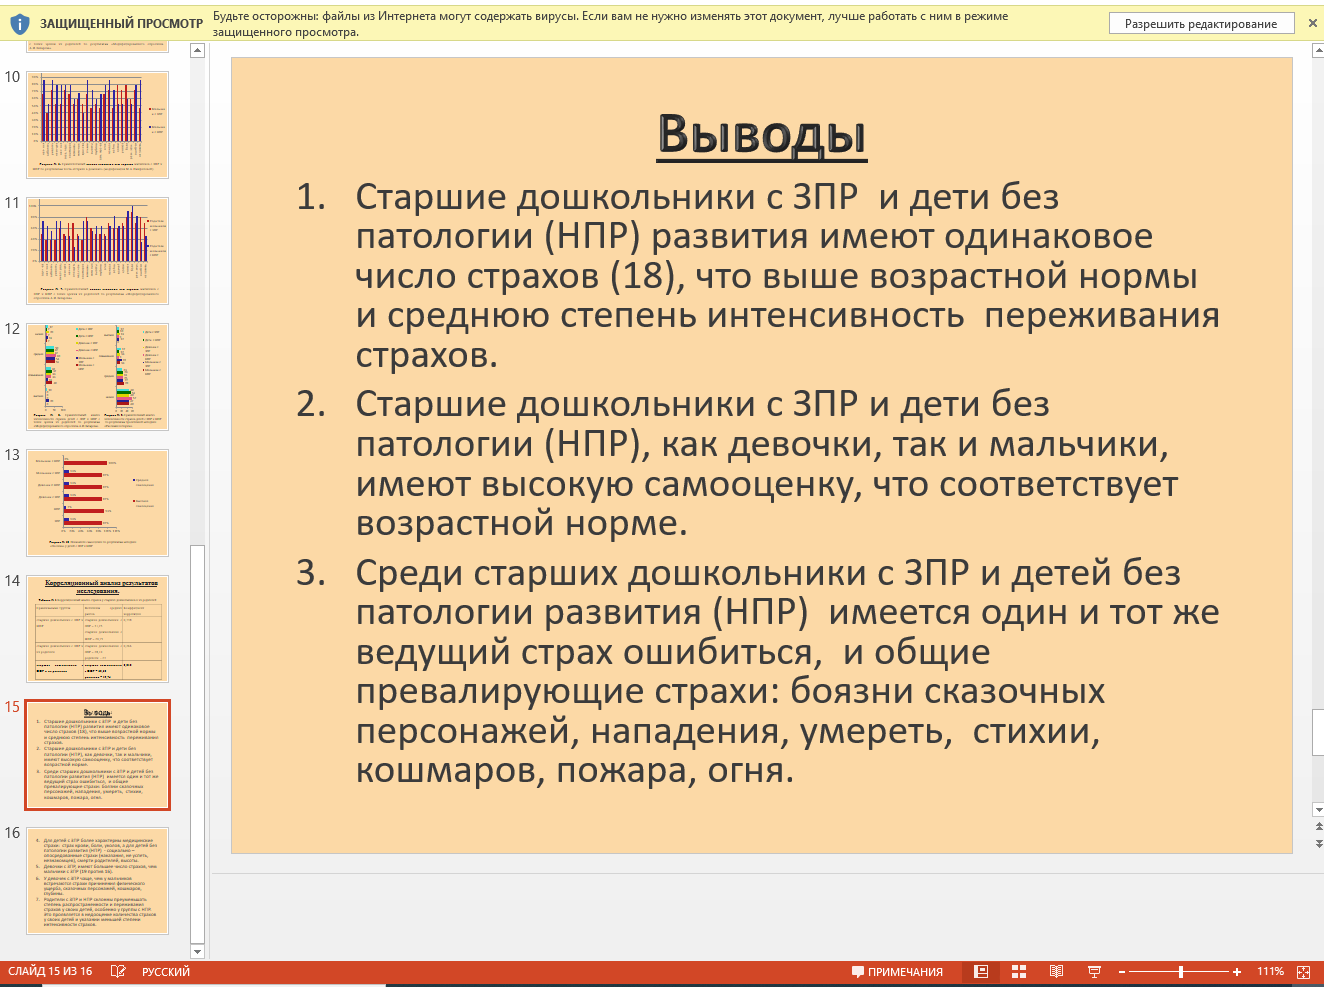Image resolution: width=1324 pixels, height=987 pixels.
Task: Go to next slide with double-arrow button
Action: pyautogui.click(x=1318, y=844)
